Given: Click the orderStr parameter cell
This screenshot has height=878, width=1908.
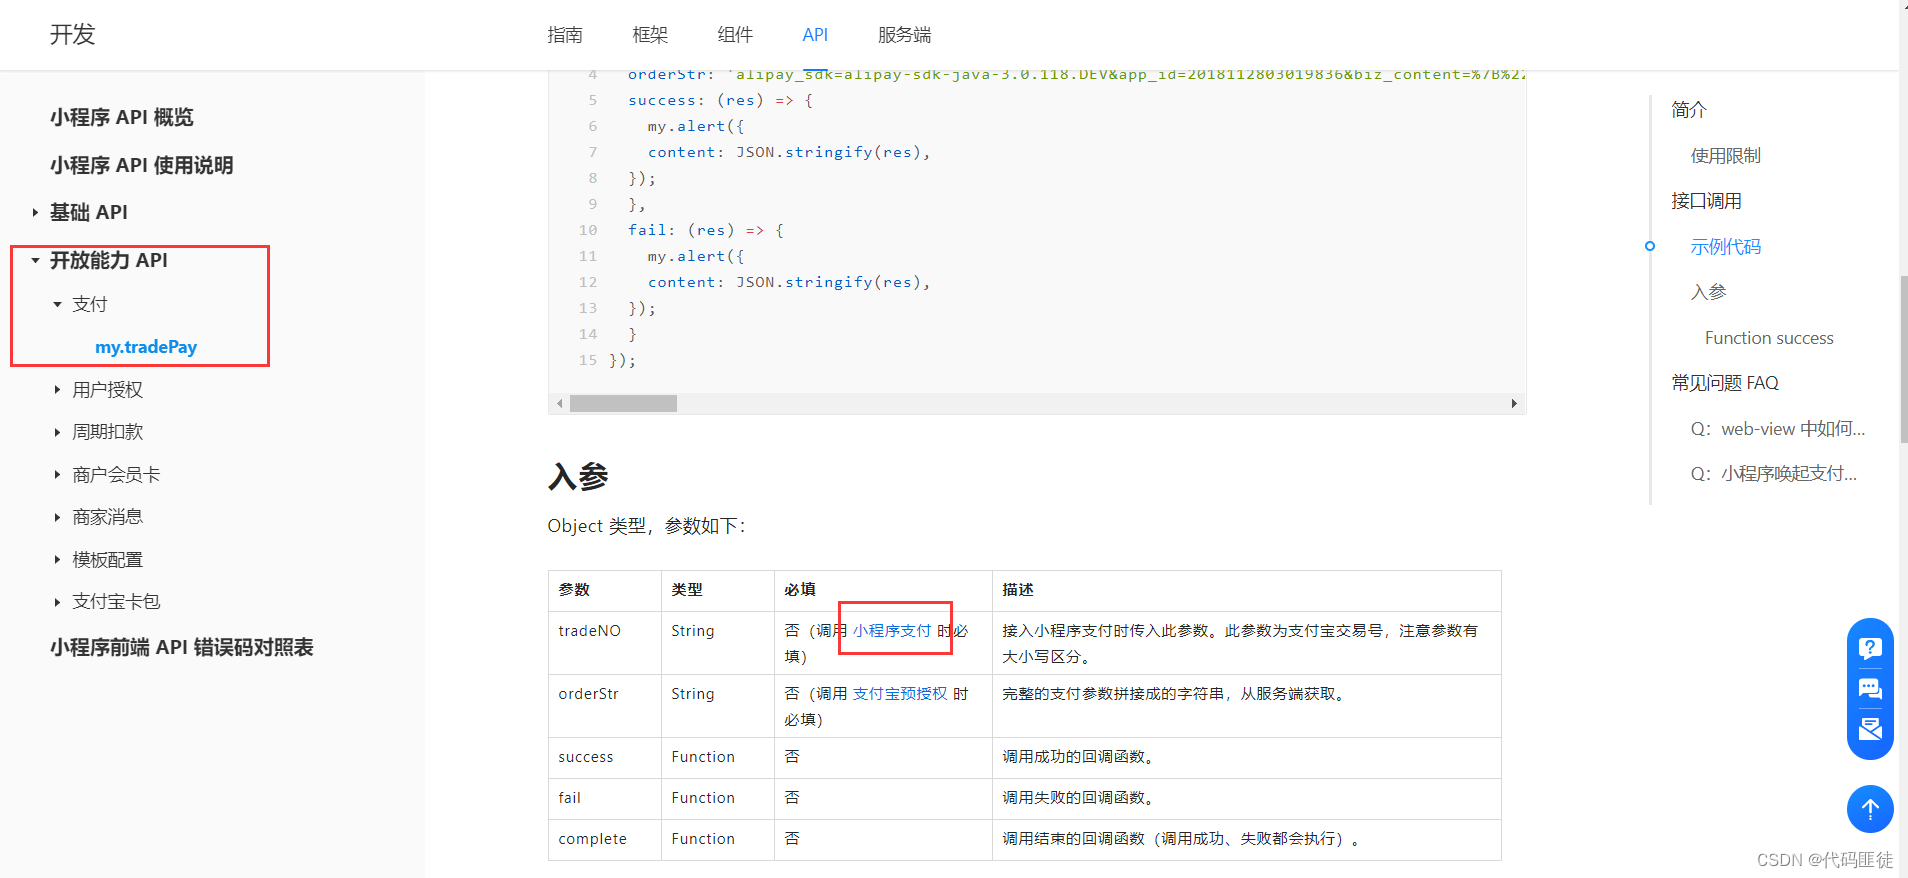Looking at the screenshot, I should pos(605,706).
